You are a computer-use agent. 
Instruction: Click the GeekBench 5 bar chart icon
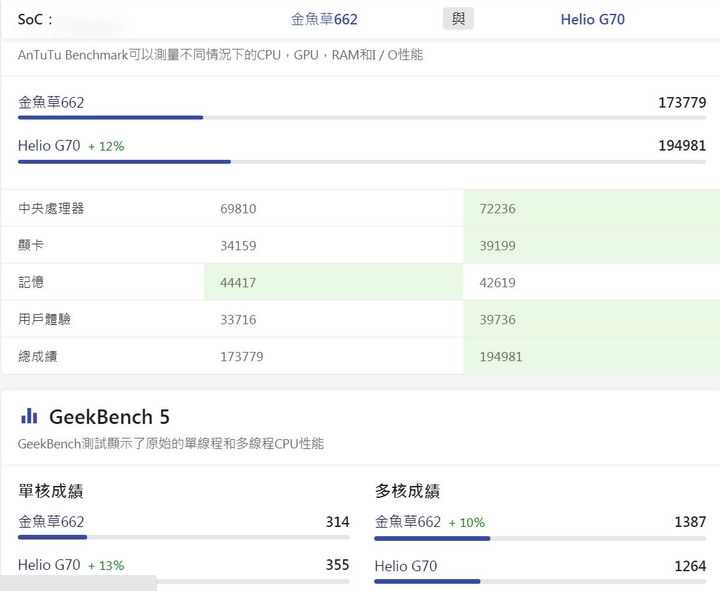point(29,416)
